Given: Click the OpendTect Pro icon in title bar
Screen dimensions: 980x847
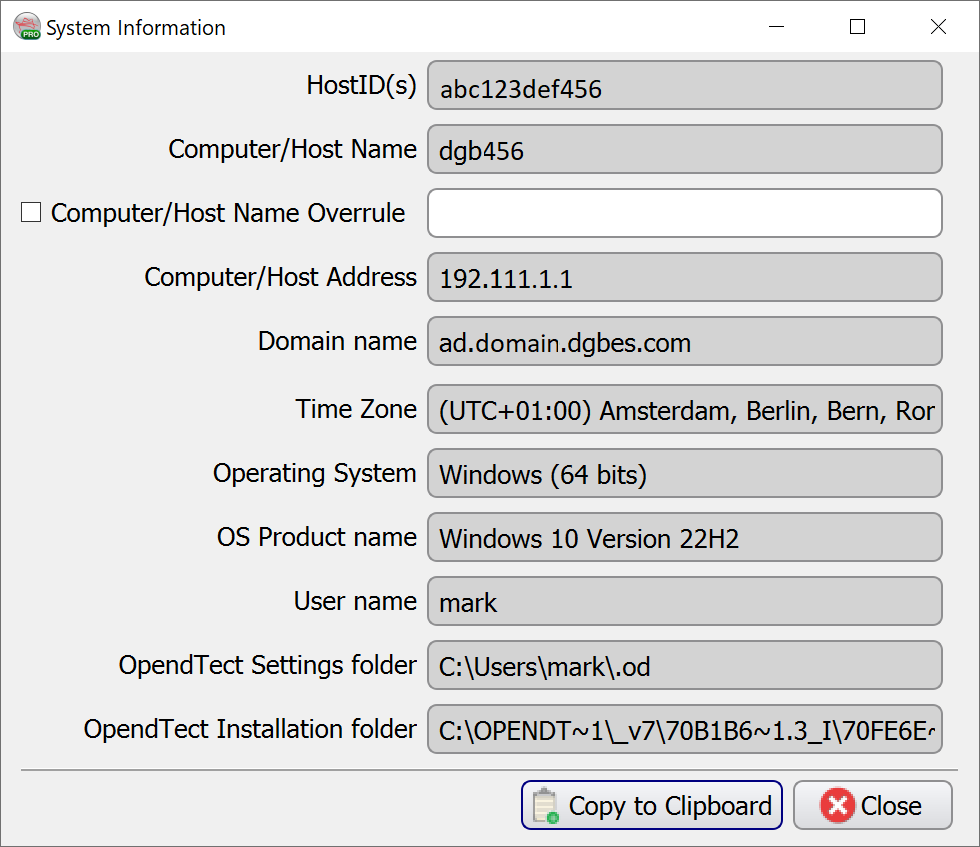Looking at the screenshot, I should point(27,27).
